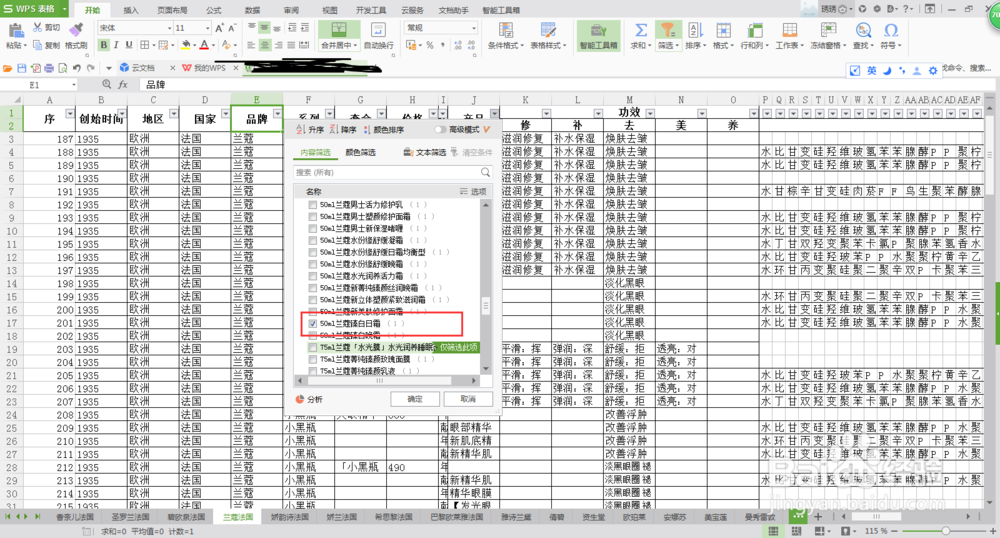Click 升序 ascending sort in filter popup

(310, 129)
